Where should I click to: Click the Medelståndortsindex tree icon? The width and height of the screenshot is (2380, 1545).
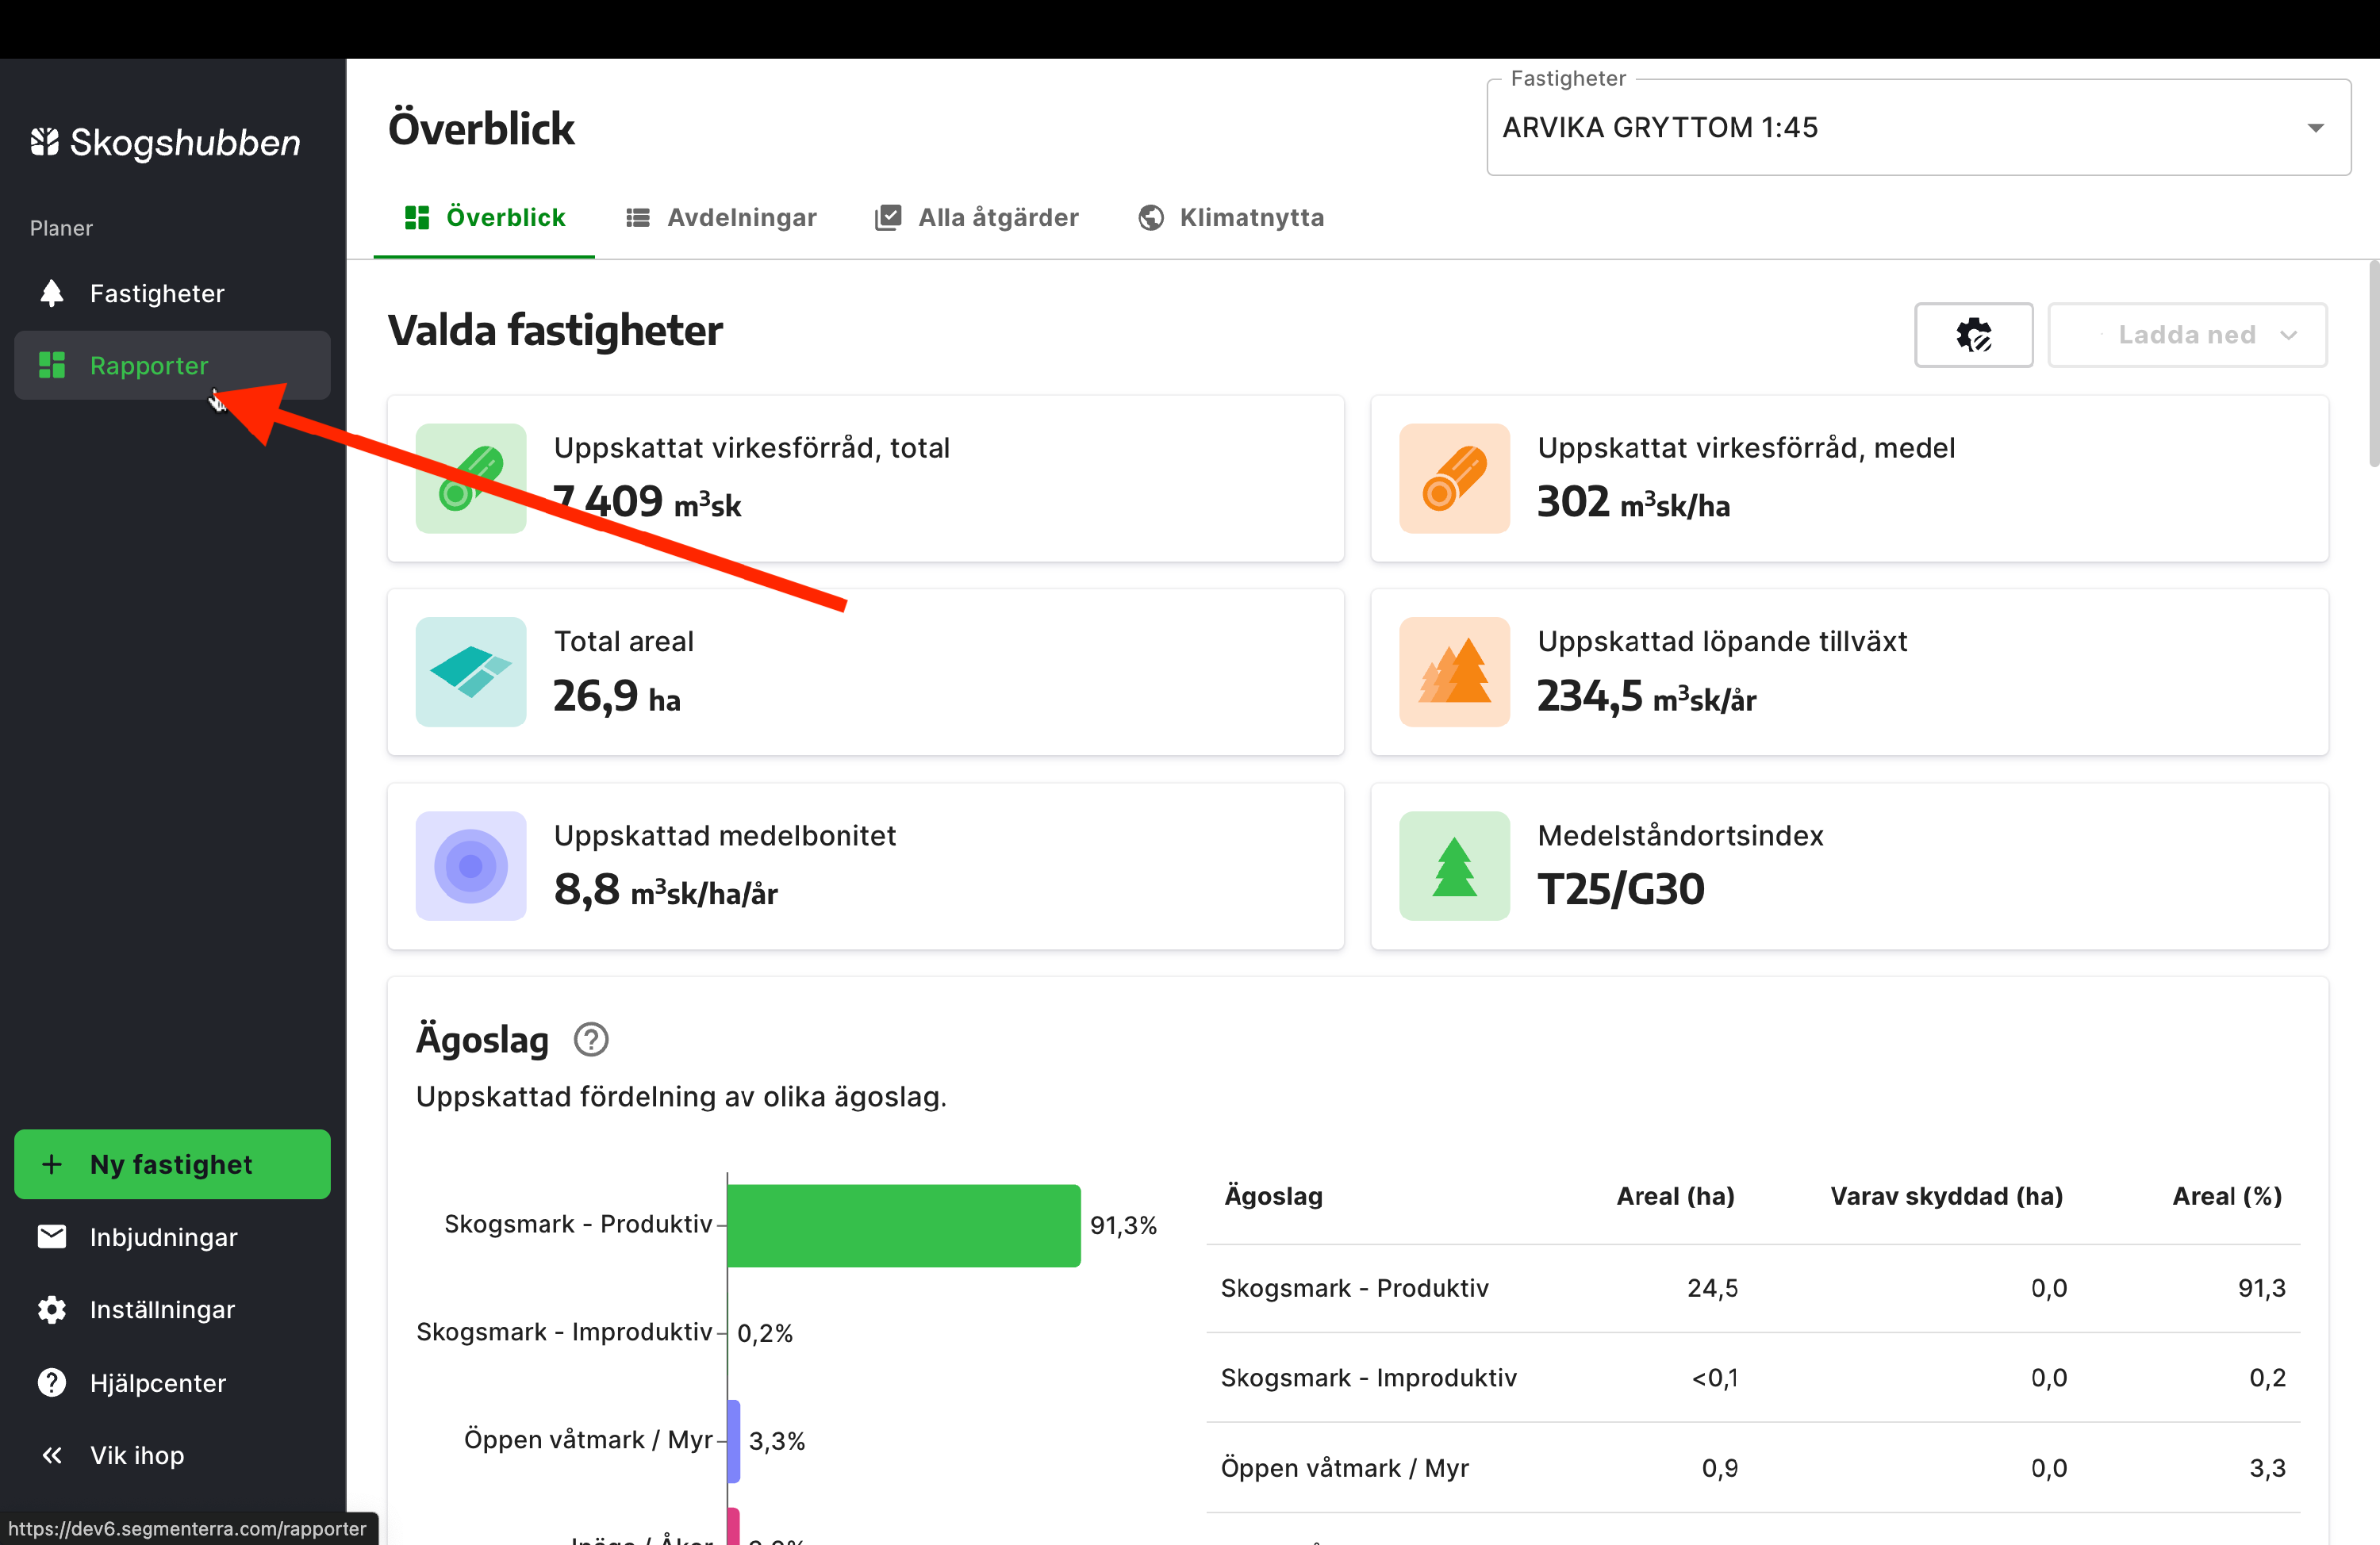tap(1453, 866)
